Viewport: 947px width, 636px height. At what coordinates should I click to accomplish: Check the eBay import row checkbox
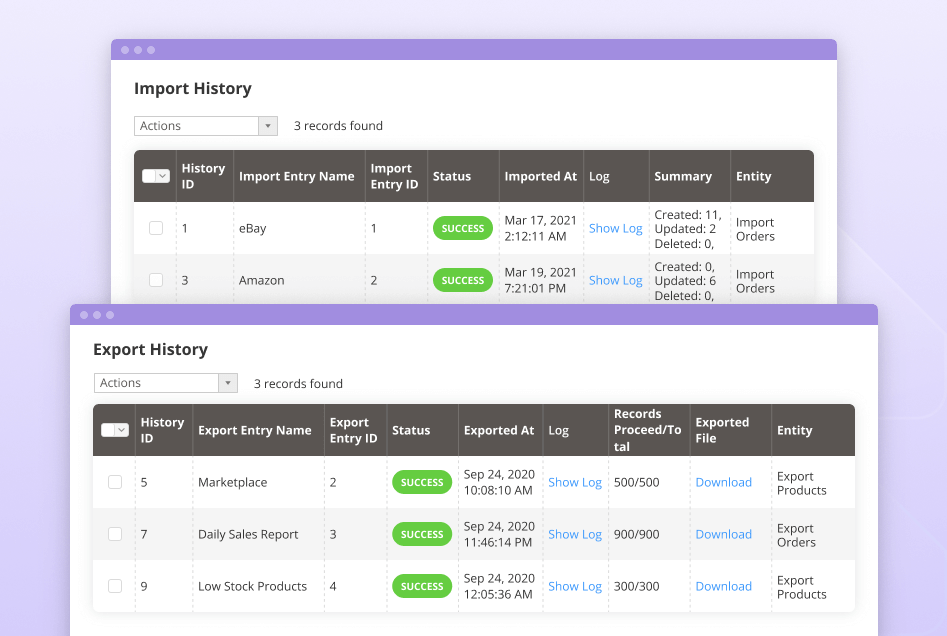[155, 228]
